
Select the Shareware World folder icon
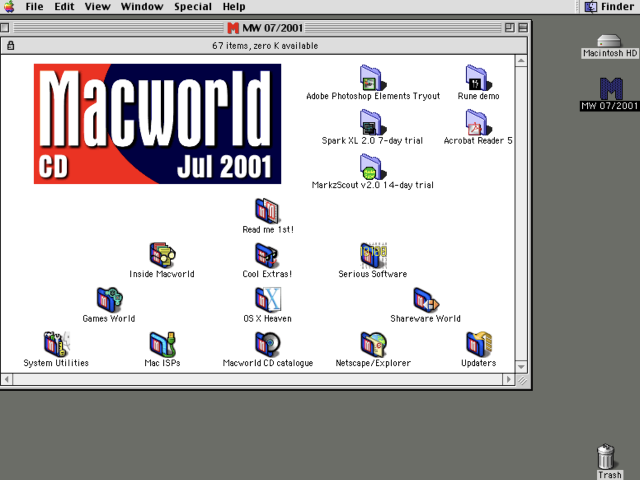point(425,300)
